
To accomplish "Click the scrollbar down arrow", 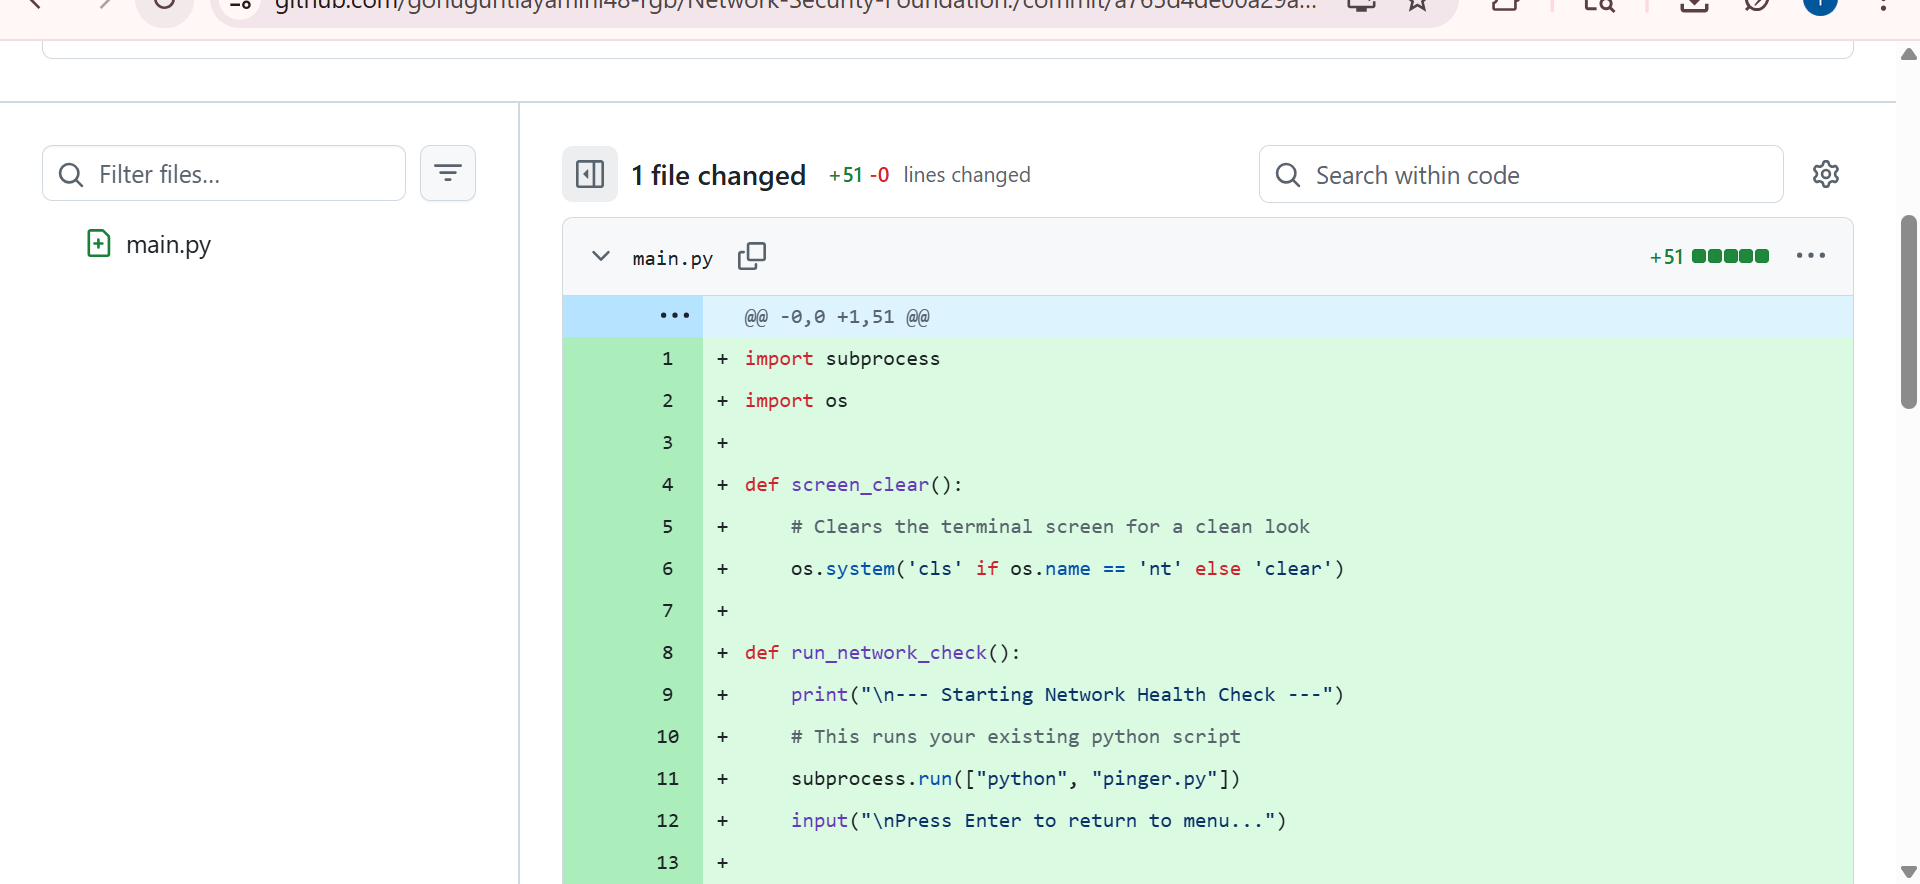I will [1909, 872].
